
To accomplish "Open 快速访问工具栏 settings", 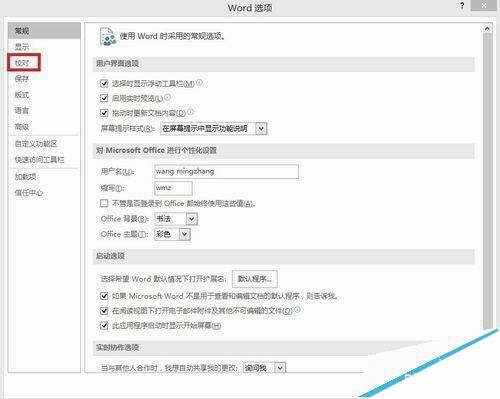I will point(39,160).
